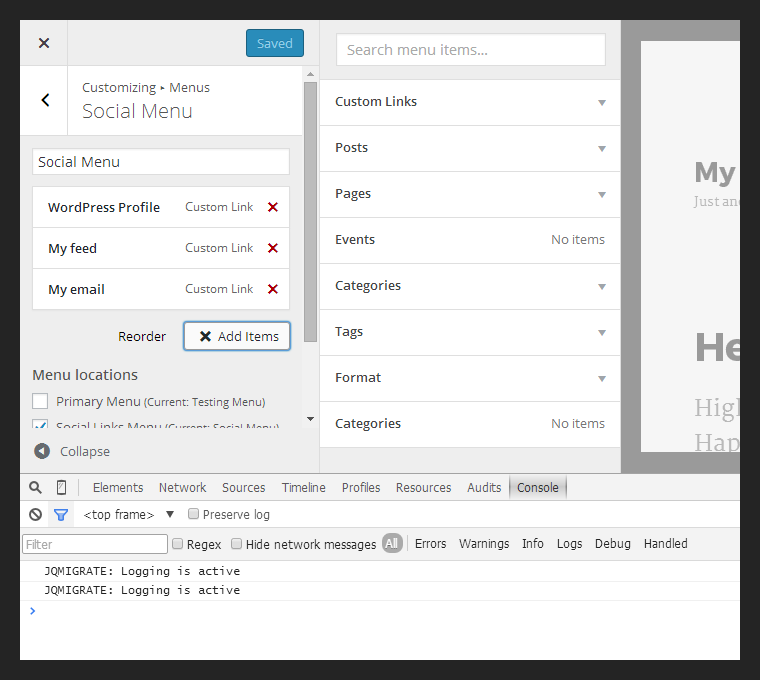This screenshot has height=680, width=760.
Task: Filter console by Debug
Action: 613,544
